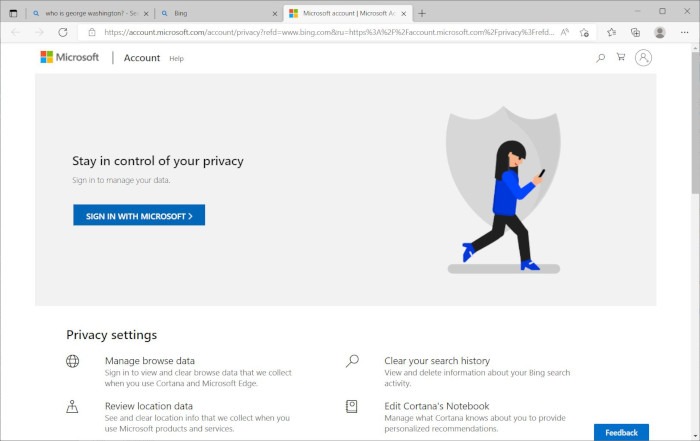Click SIGN IN WITH MICROSOFT button

coord(139,215)
